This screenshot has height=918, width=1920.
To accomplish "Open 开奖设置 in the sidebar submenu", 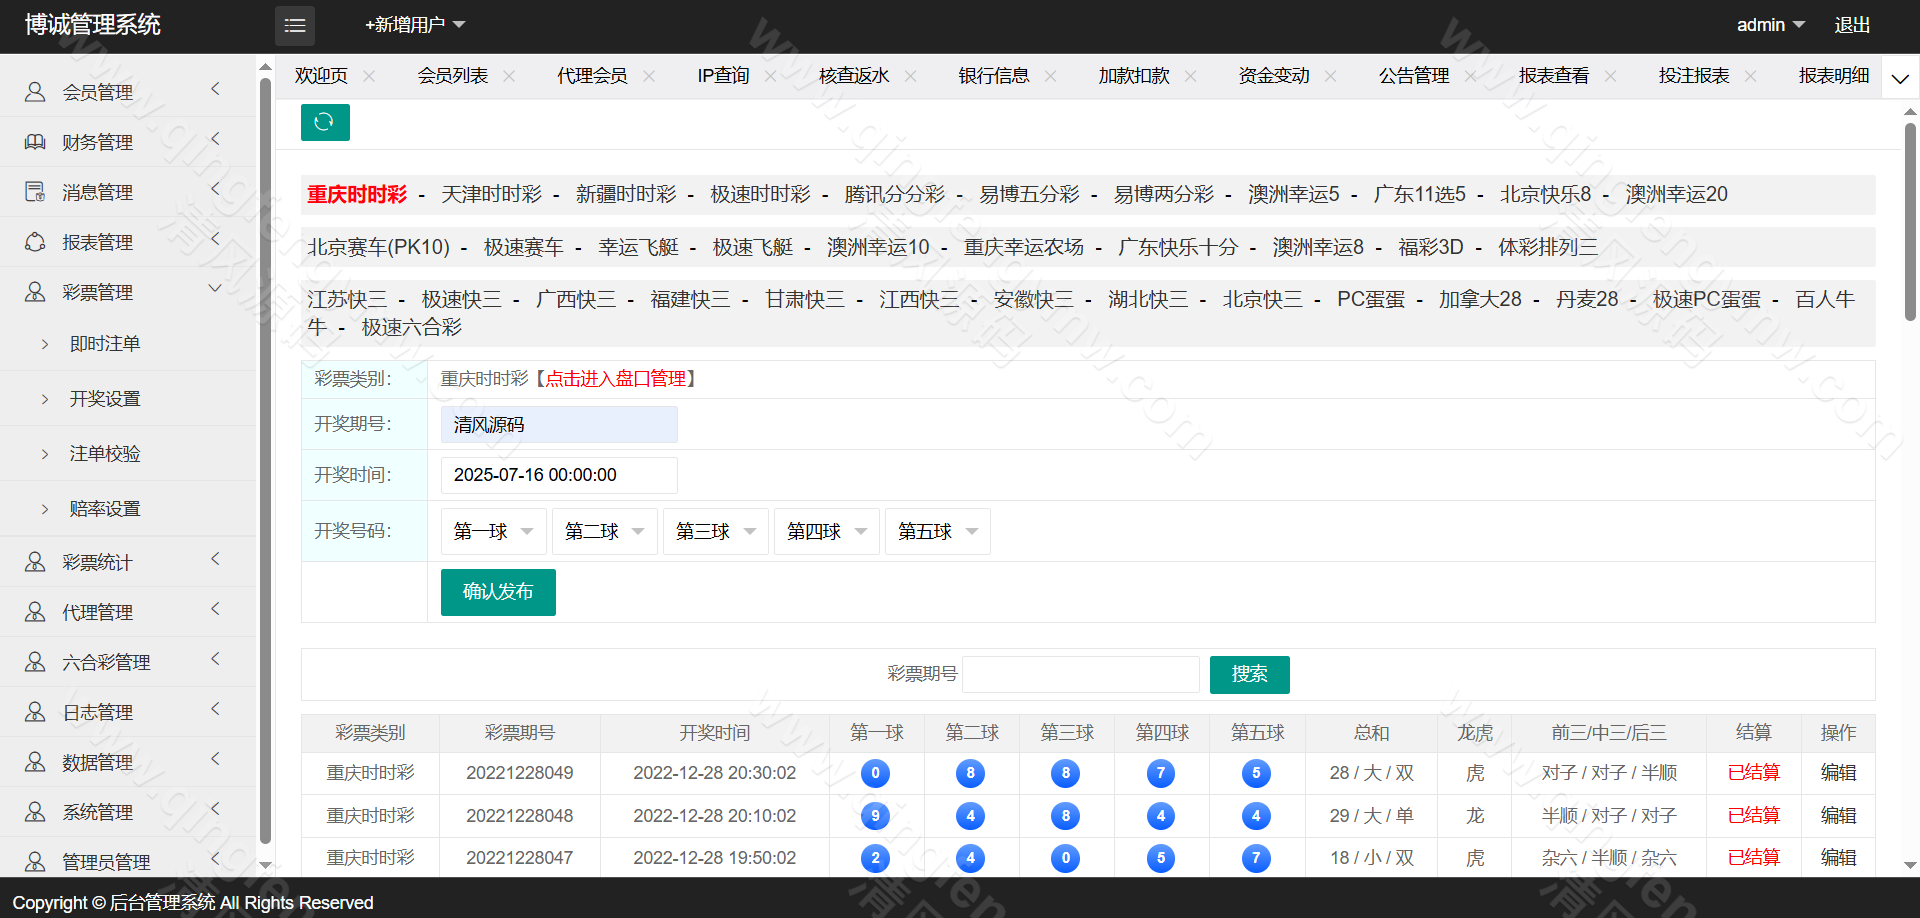I will [x=105, y=399].
